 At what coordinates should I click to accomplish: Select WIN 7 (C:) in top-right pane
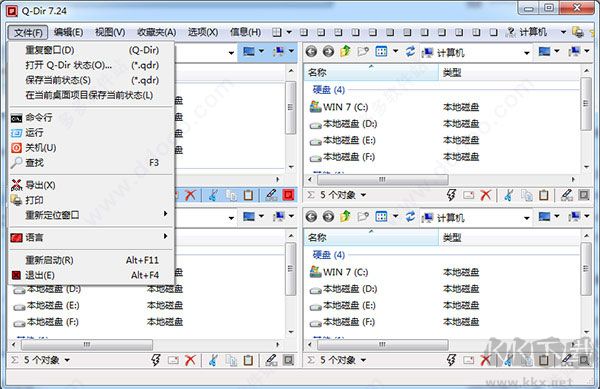click(x=339, y=107)
